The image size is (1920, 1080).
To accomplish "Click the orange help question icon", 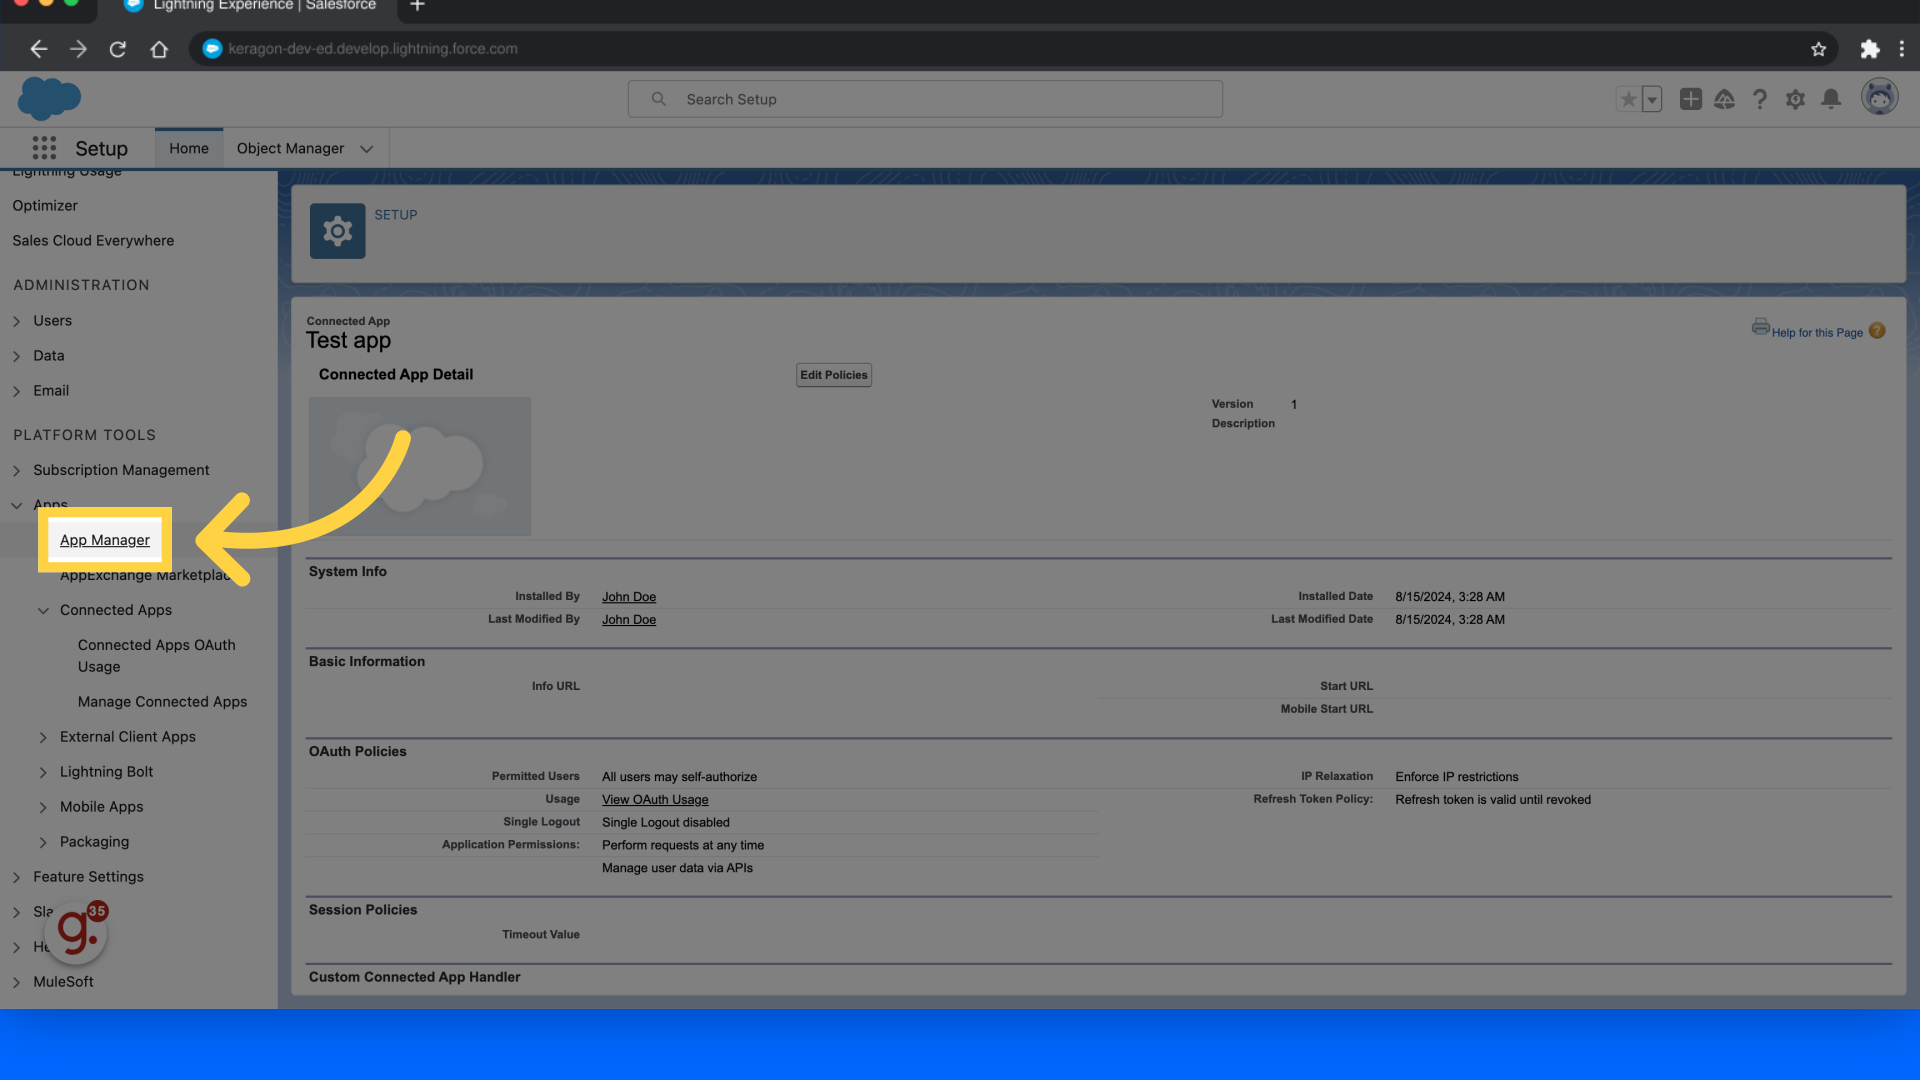I will [x=1877, y=331].
